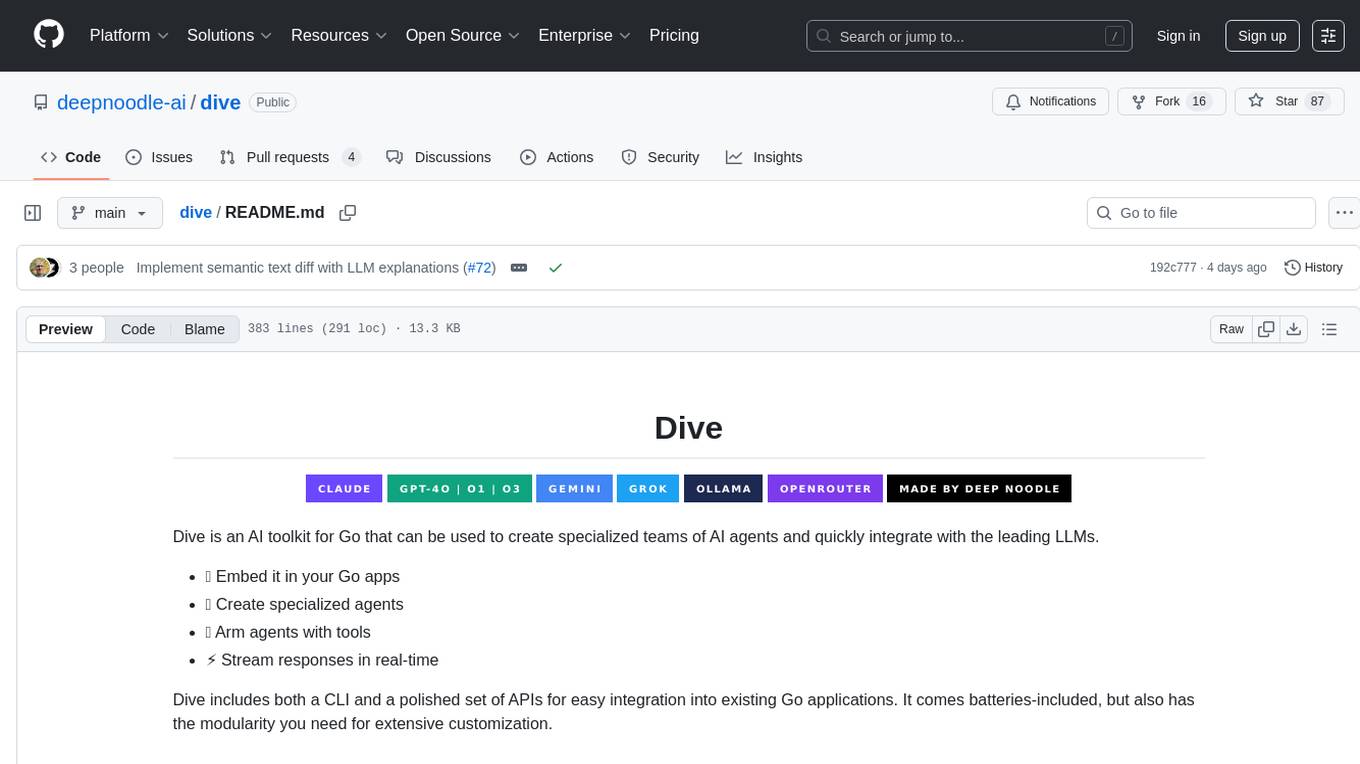Focus the Search or jump to field
The image size is (1360, 764).
coord(969,36)
